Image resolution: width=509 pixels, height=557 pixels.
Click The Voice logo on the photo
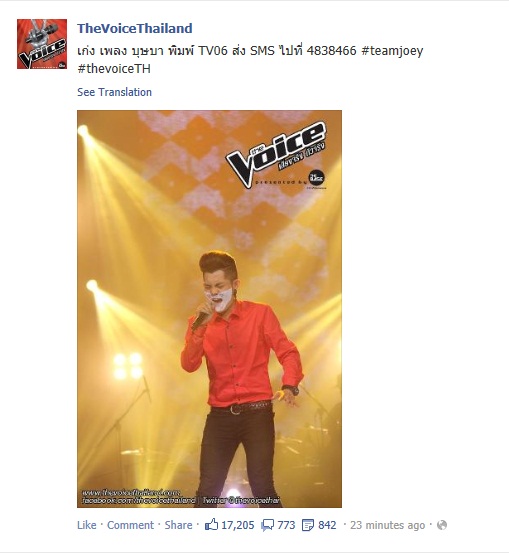click(277, 156)
